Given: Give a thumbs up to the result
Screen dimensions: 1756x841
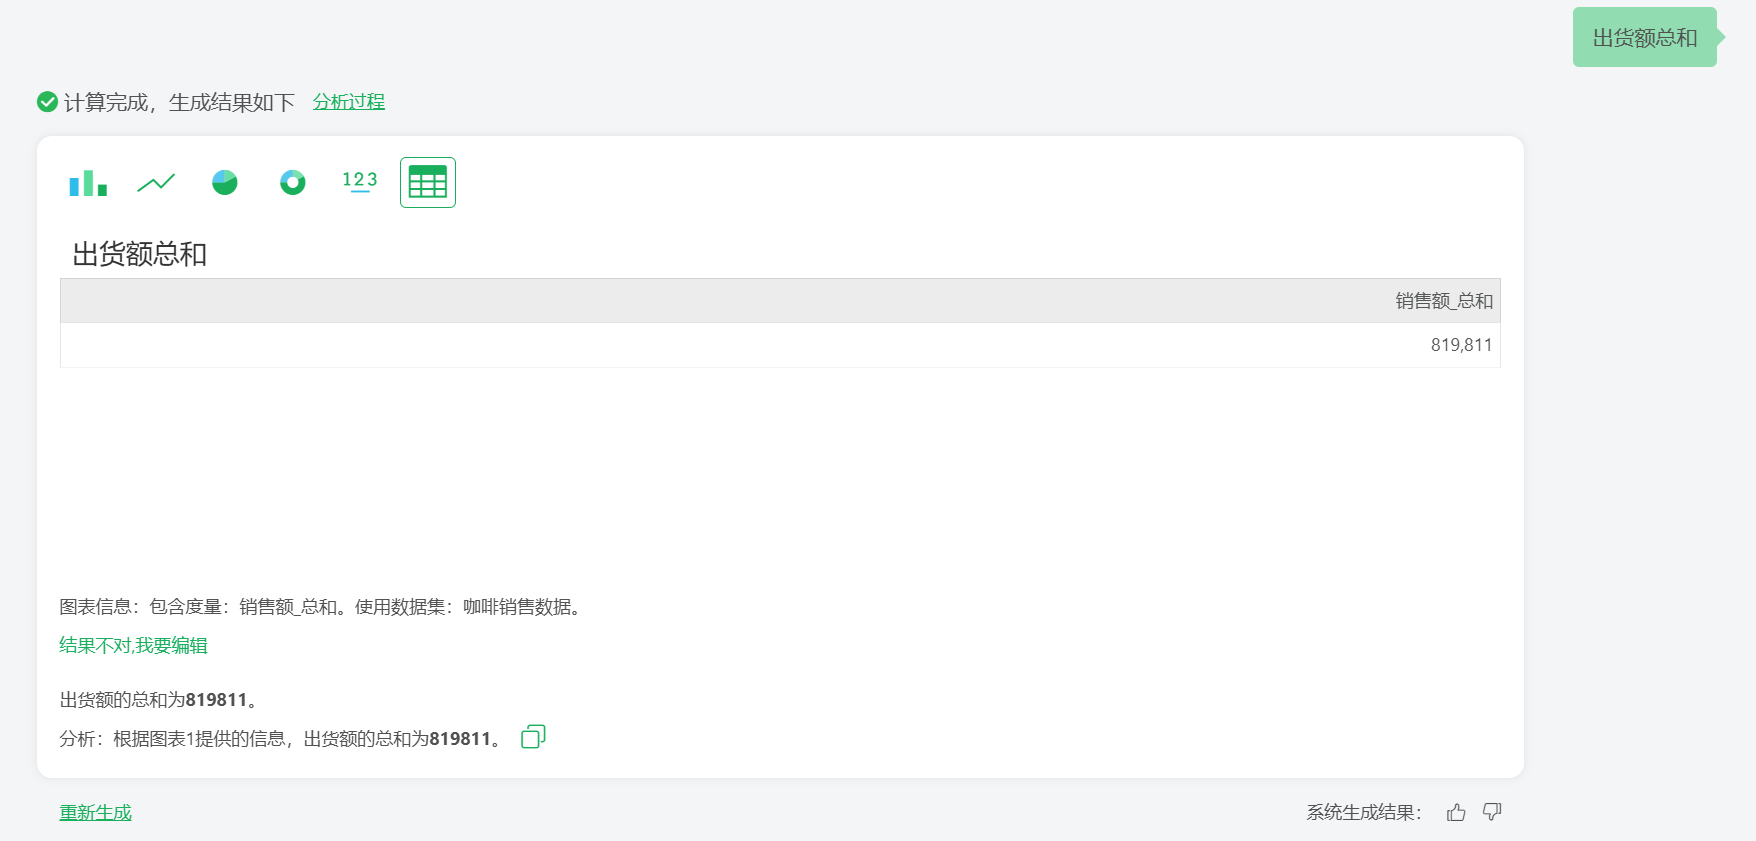Looking at the screenshot, I should (x=1456, y=812).
